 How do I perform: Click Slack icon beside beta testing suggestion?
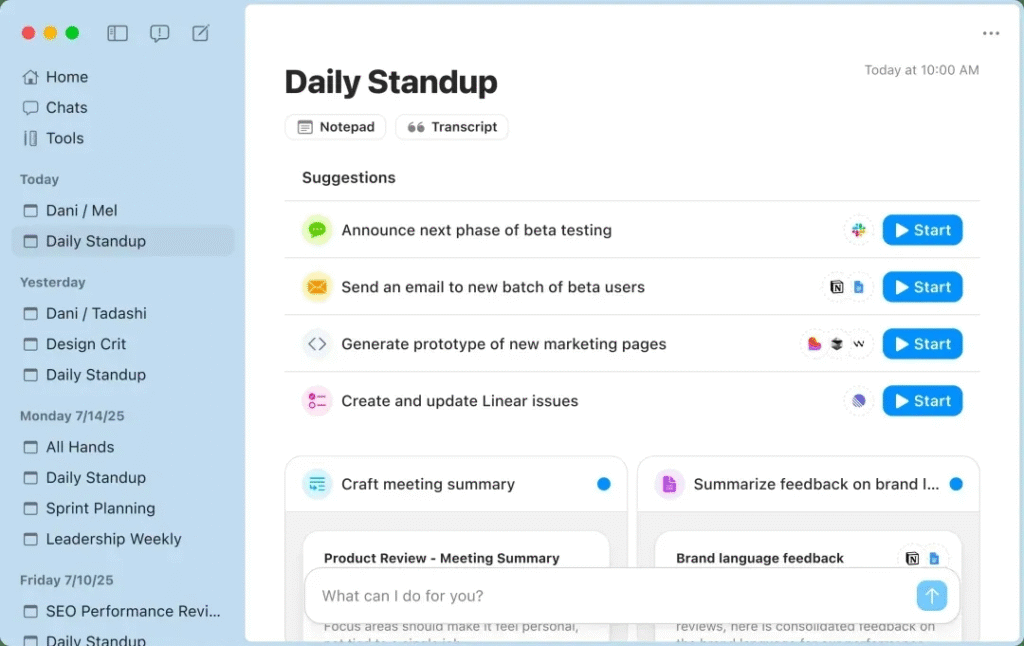pos(858,230)
